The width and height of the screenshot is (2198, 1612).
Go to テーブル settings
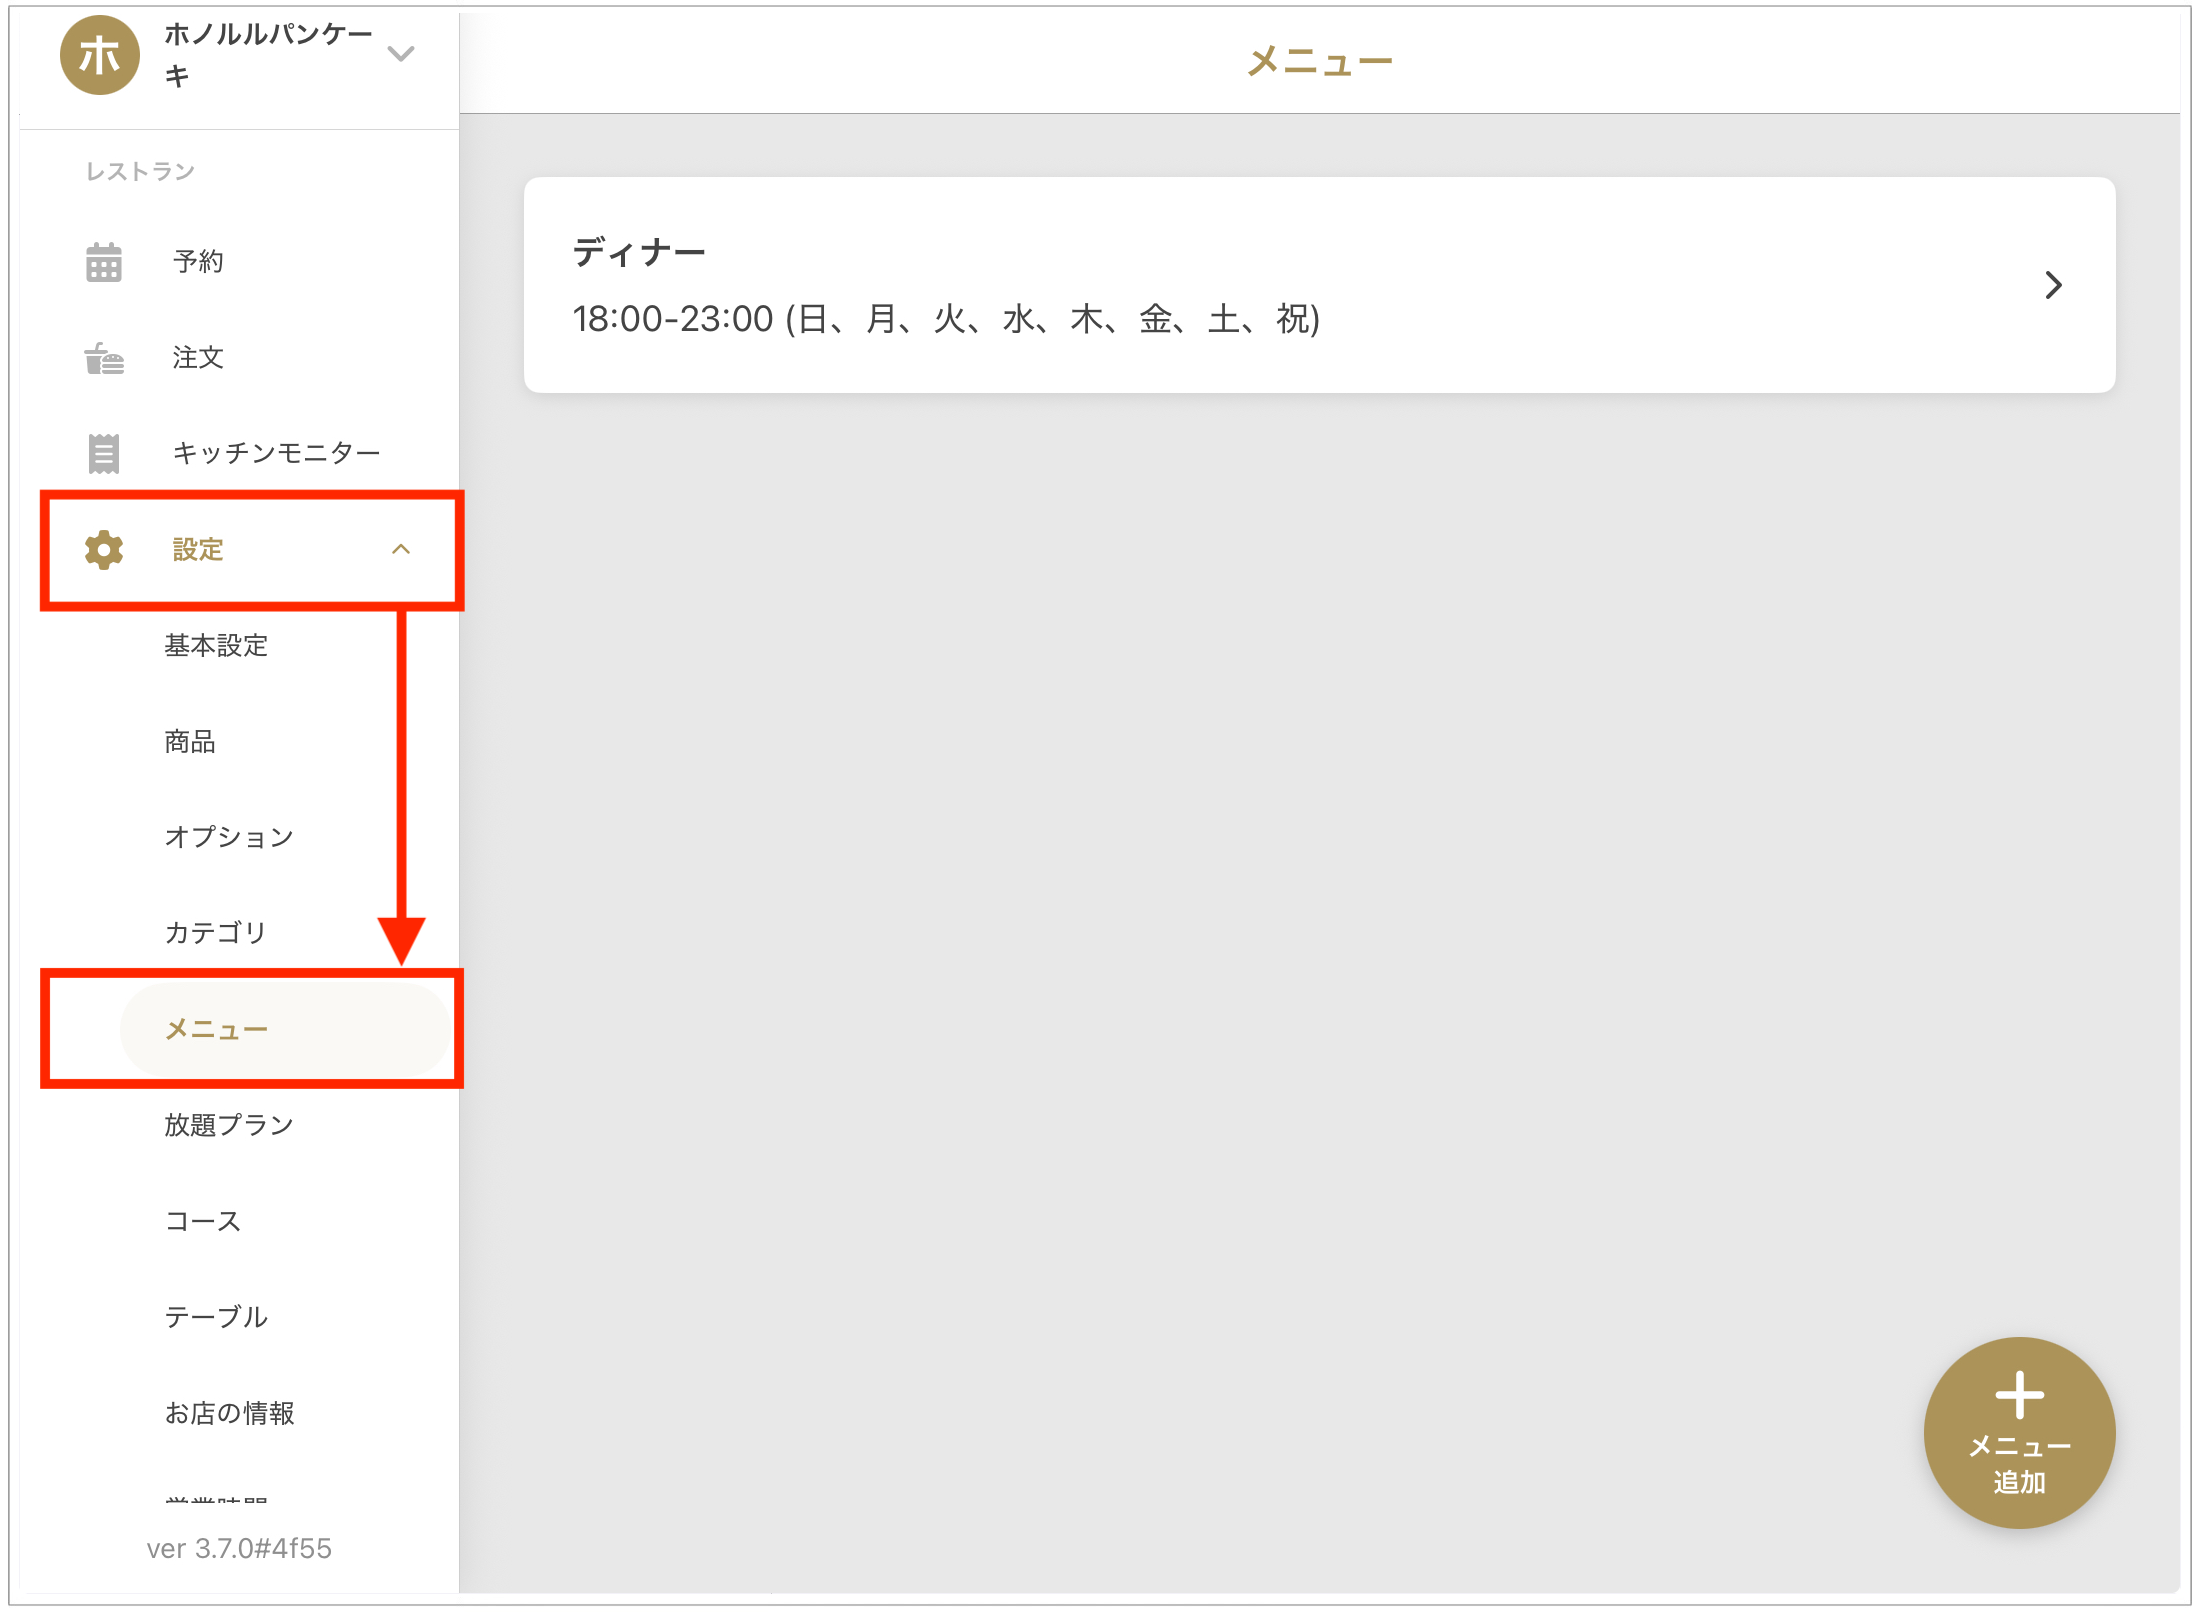click(216, 1317)
